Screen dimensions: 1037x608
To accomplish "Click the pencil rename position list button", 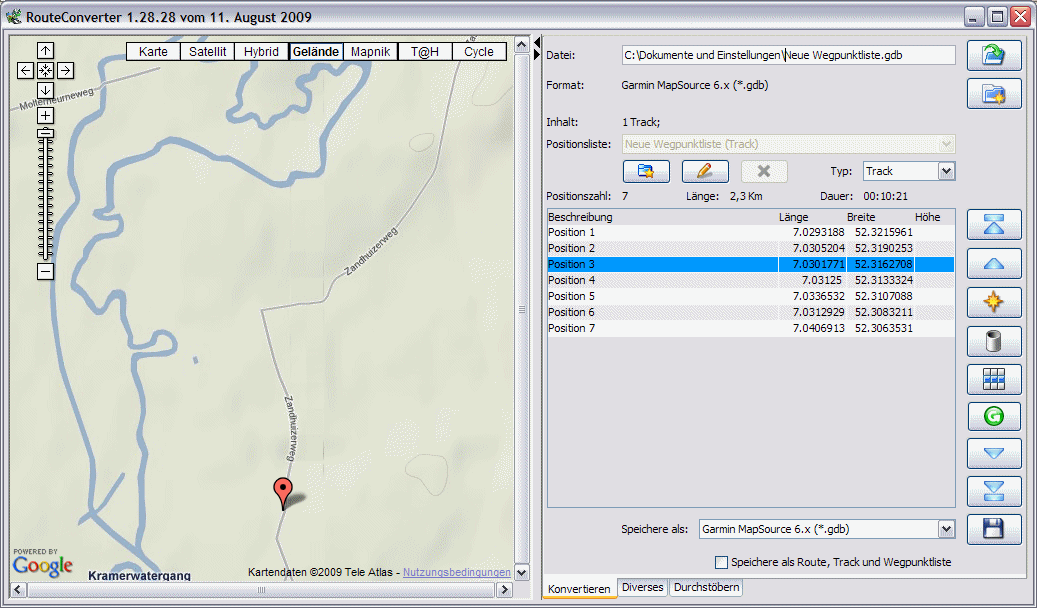I will (705, 171).
